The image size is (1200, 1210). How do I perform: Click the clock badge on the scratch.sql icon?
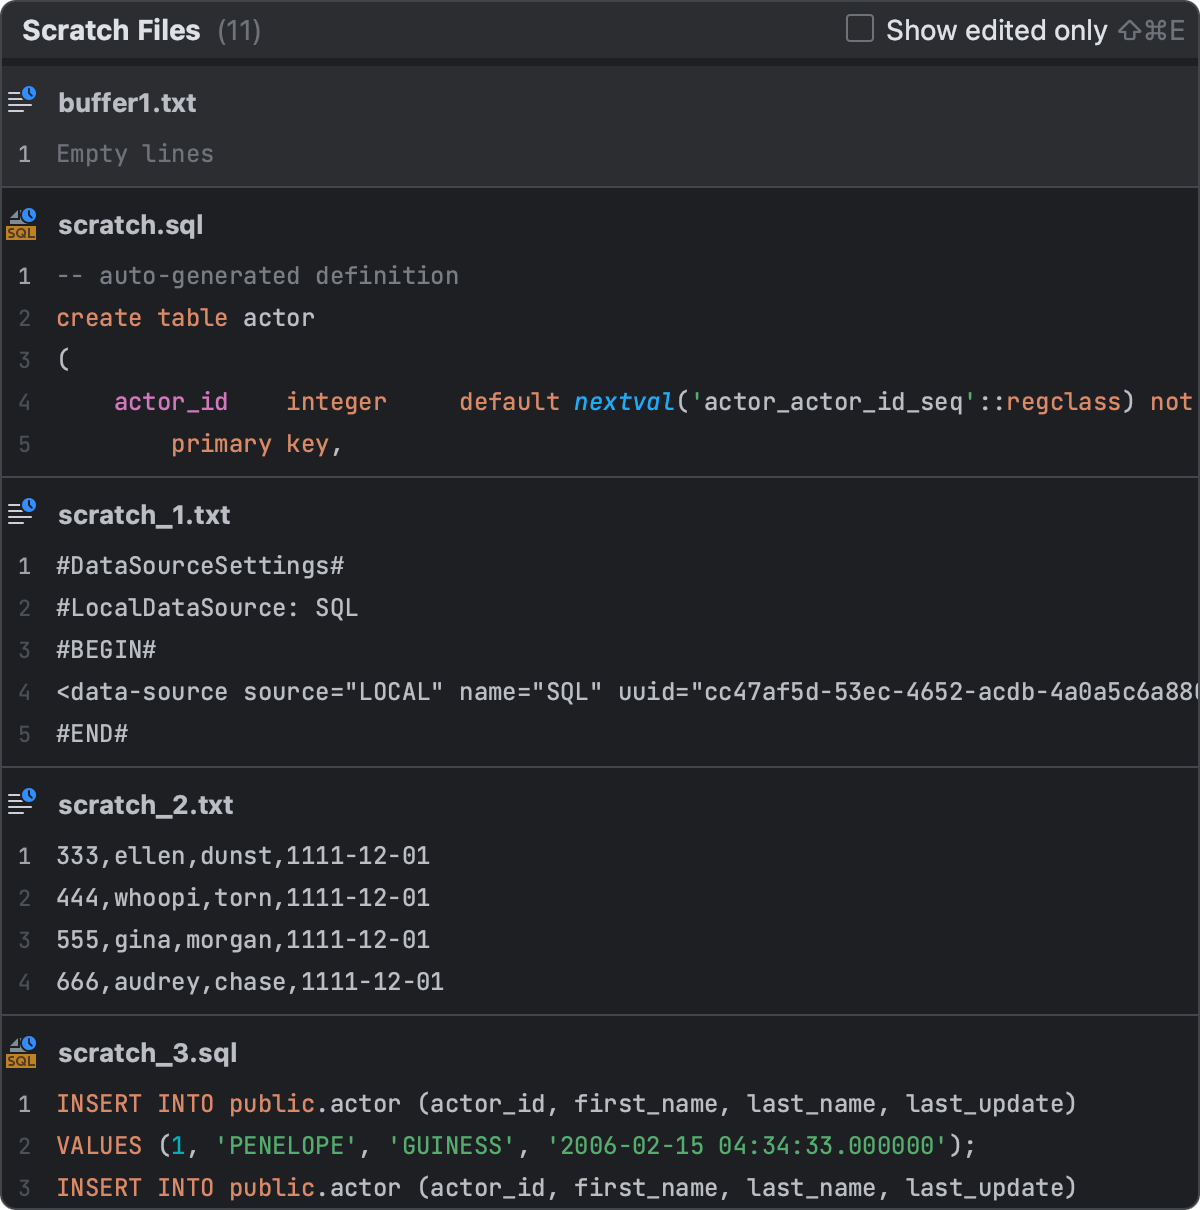(30, 213)
